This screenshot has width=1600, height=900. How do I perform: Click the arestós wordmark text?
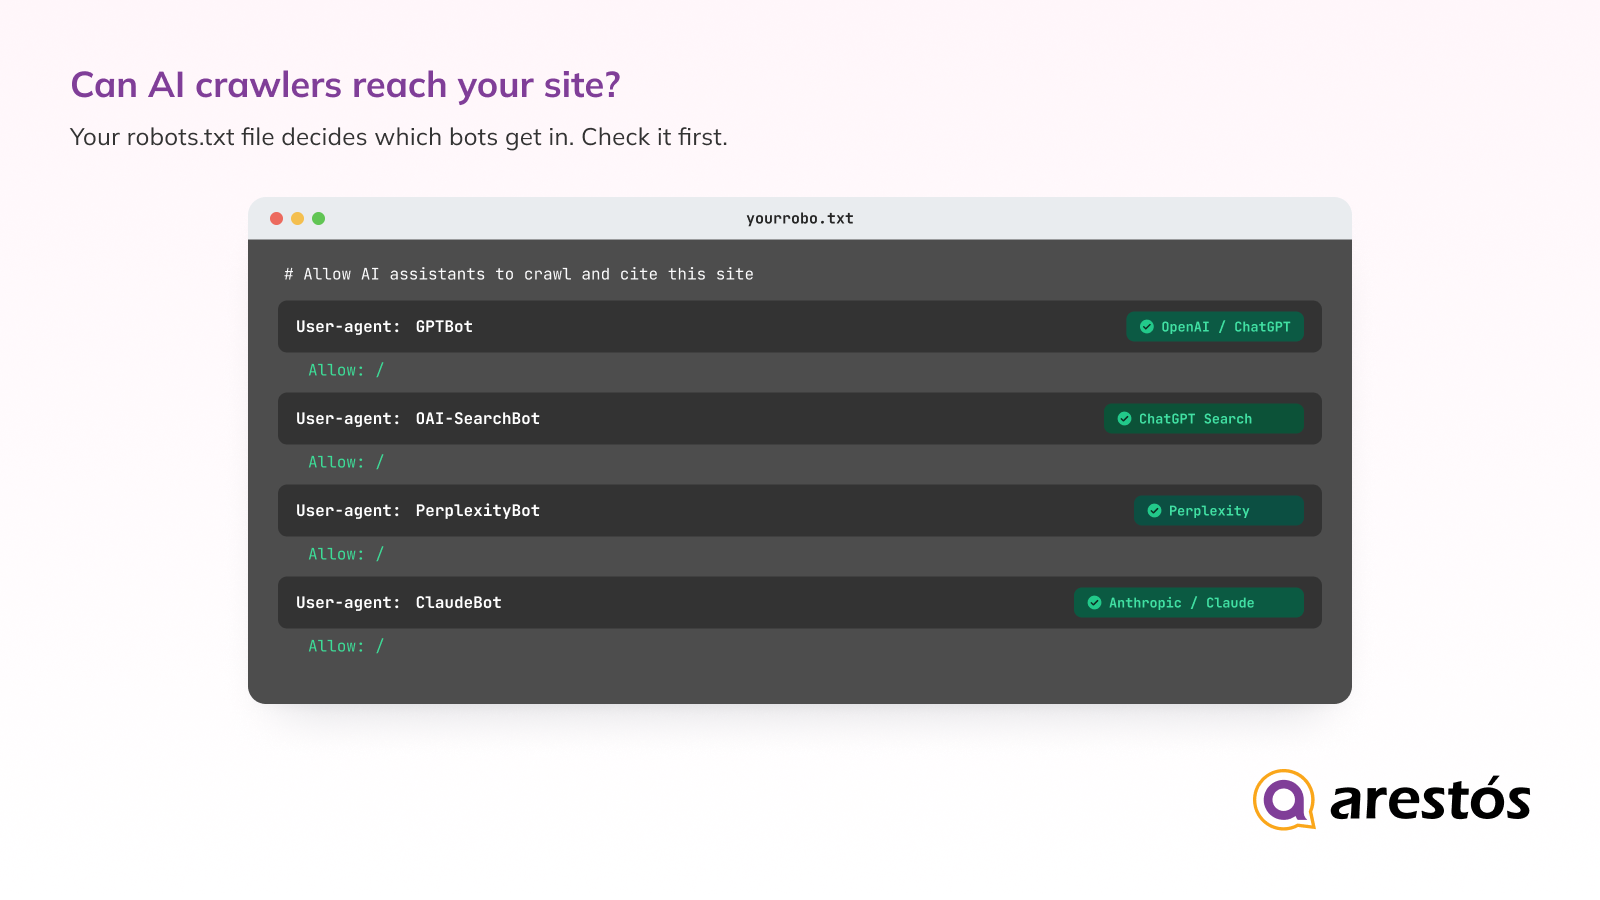[1430, 799]
